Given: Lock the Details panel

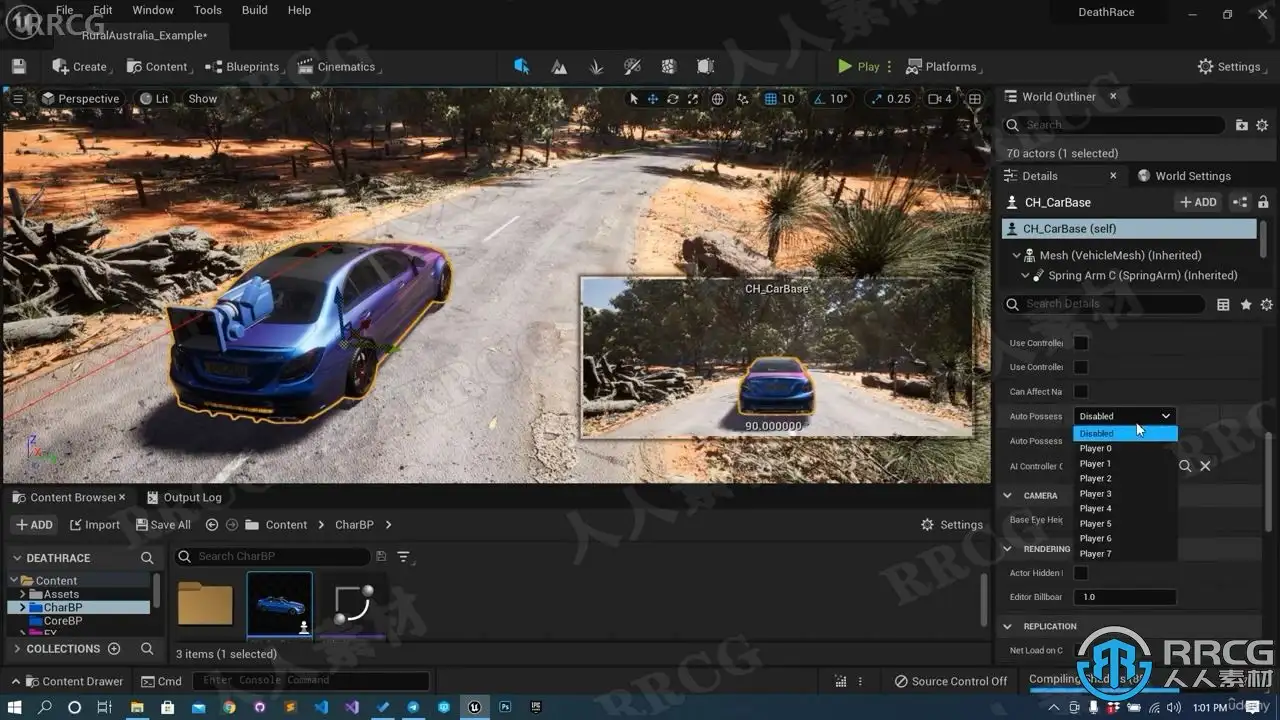Looking at the screenshot, I should [1263, 202].
